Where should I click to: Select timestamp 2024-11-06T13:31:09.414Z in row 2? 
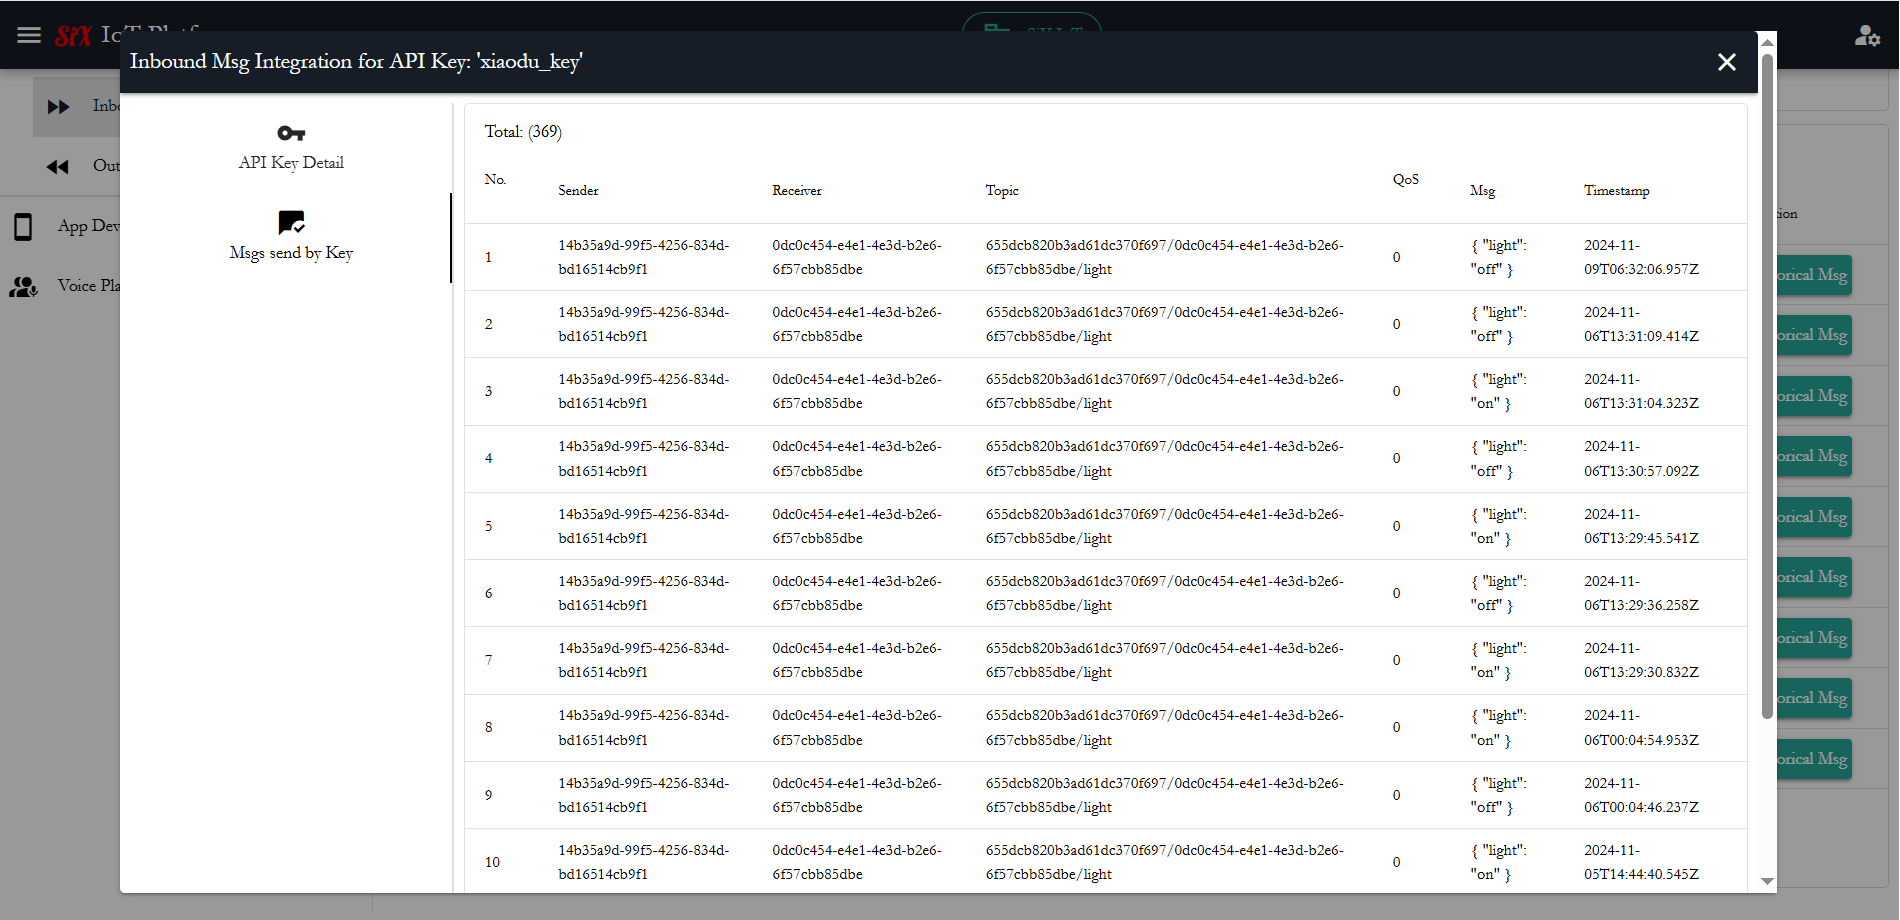1641,325
